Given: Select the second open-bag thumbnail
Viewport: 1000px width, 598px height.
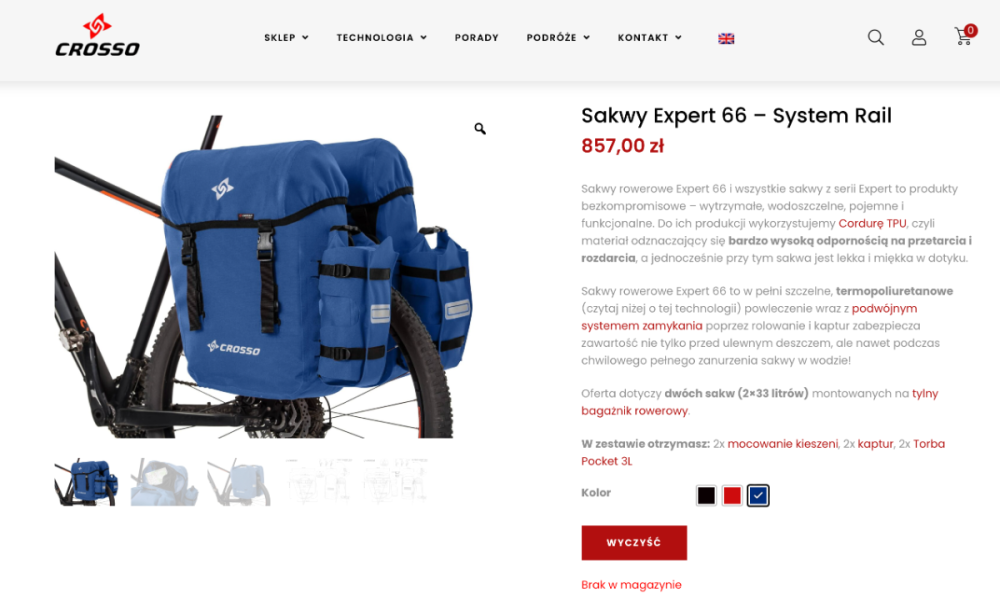Looking at the screenshot, I should pos(164,482).
